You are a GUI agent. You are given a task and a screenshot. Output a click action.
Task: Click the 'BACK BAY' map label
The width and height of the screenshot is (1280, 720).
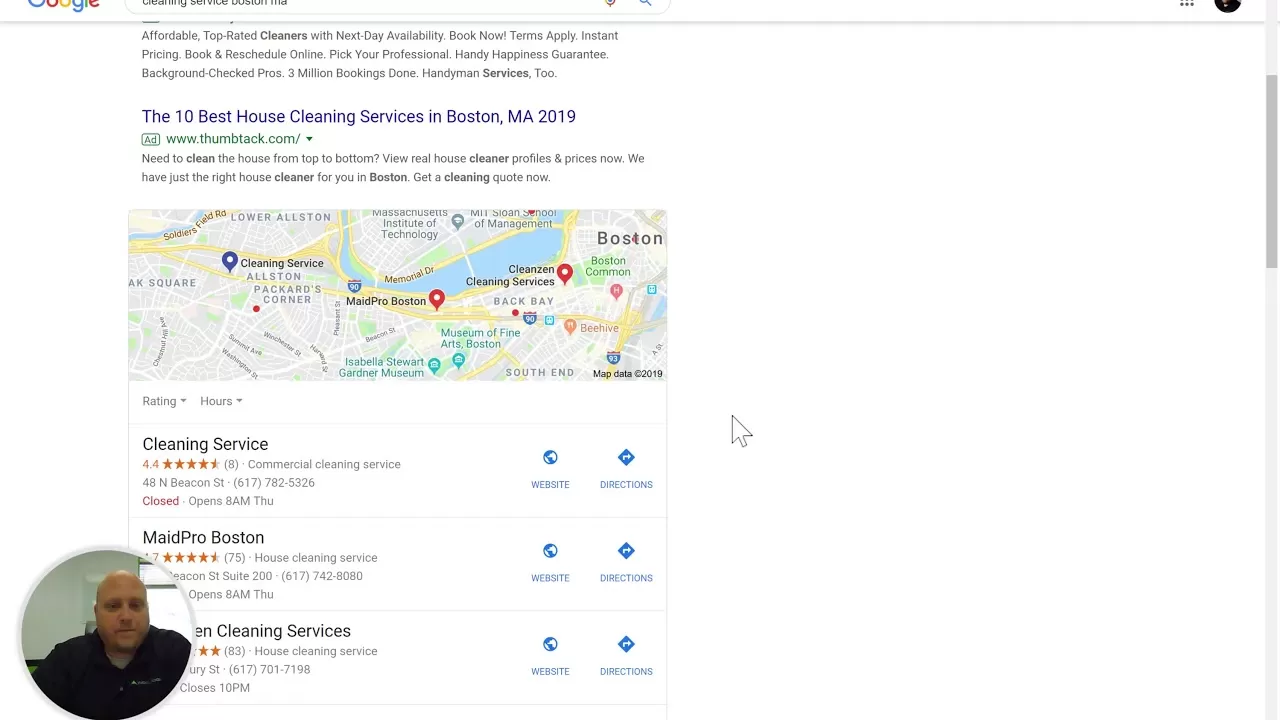[523, 301]
